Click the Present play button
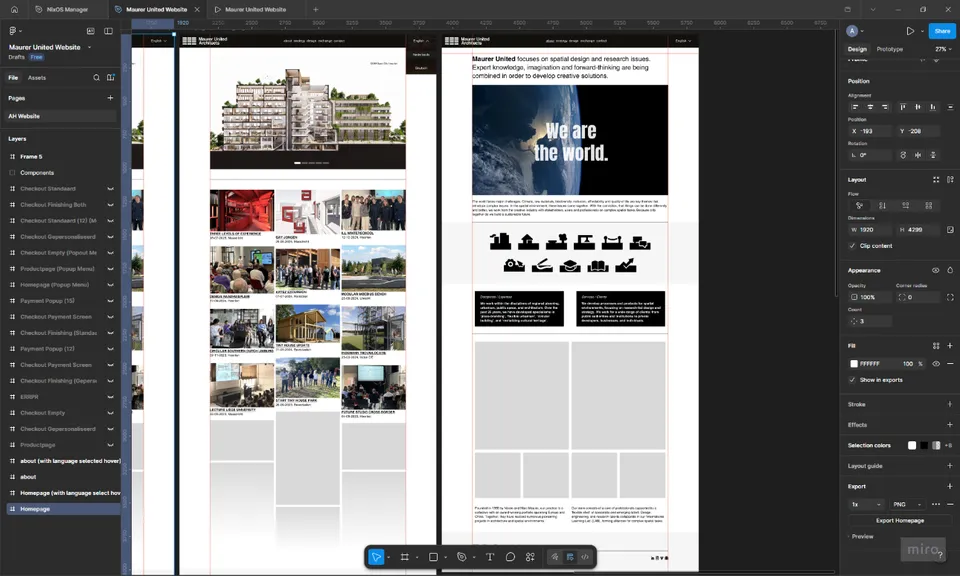The width and height of the screenshot is (960, 576). (x=910, y=31)
